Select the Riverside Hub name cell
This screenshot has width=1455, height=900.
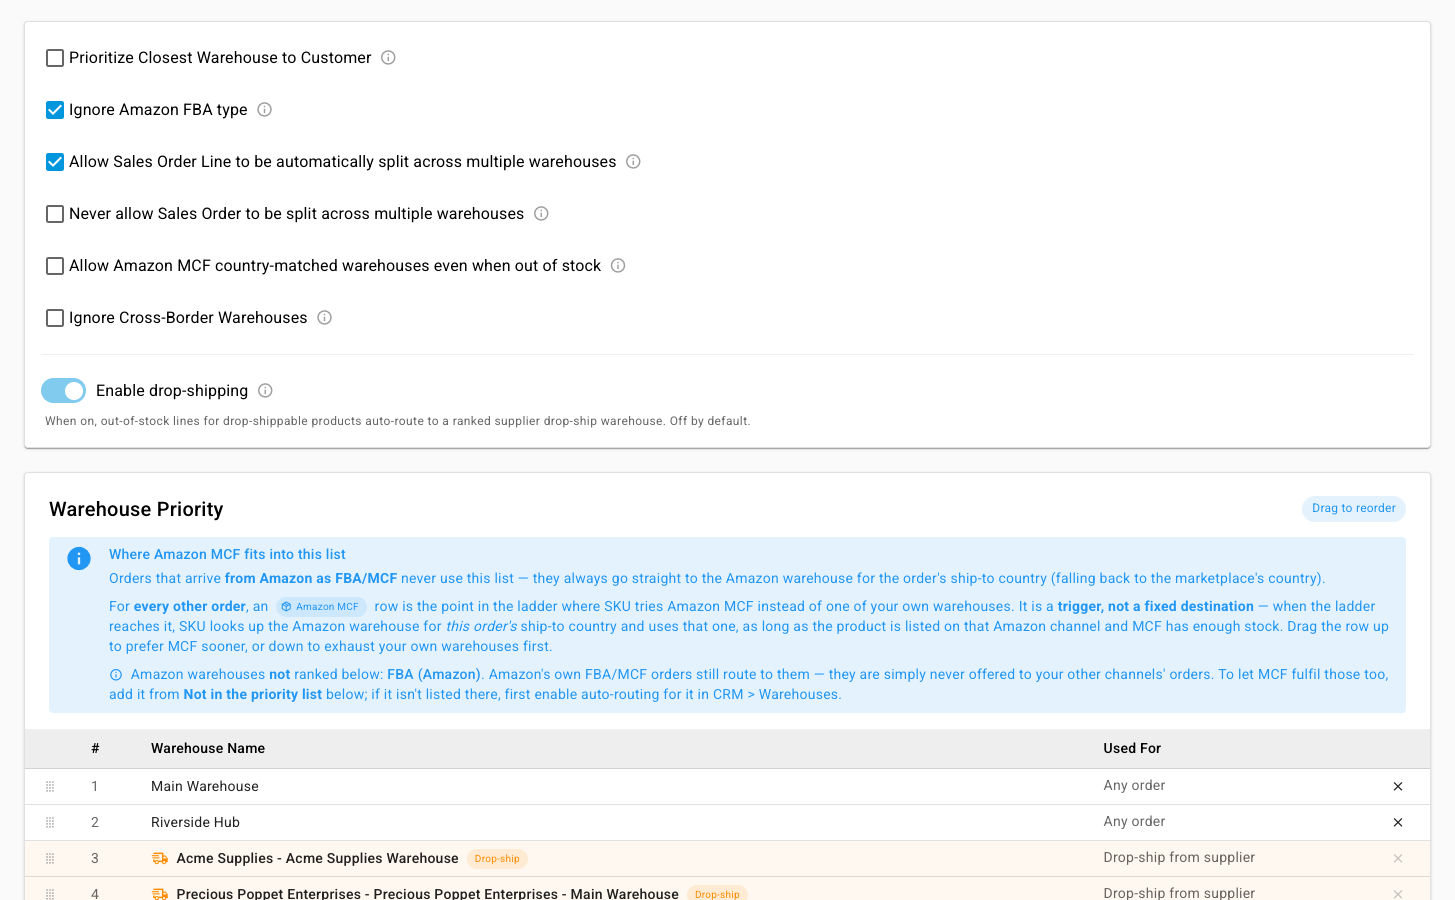195,823
